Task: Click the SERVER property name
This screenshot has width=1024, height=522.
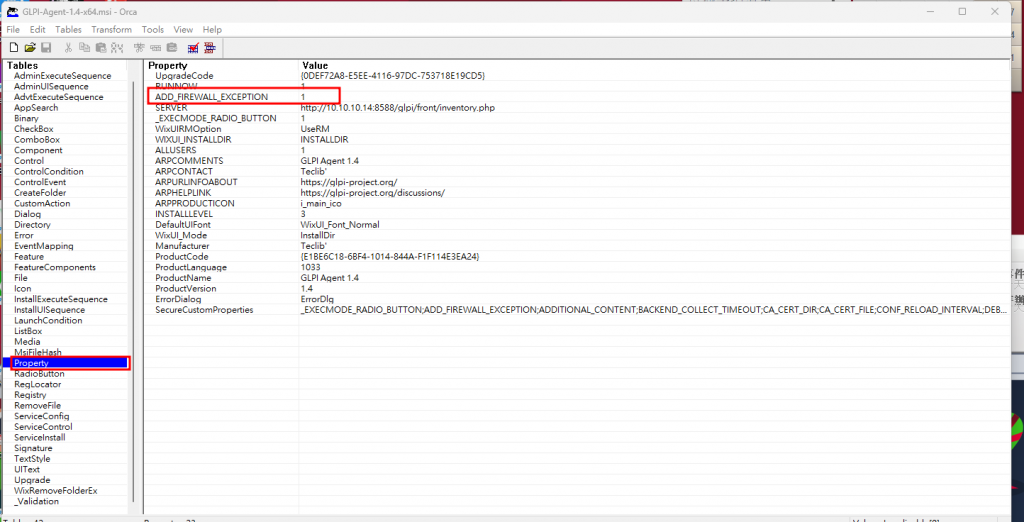Action: pos(171,108)
